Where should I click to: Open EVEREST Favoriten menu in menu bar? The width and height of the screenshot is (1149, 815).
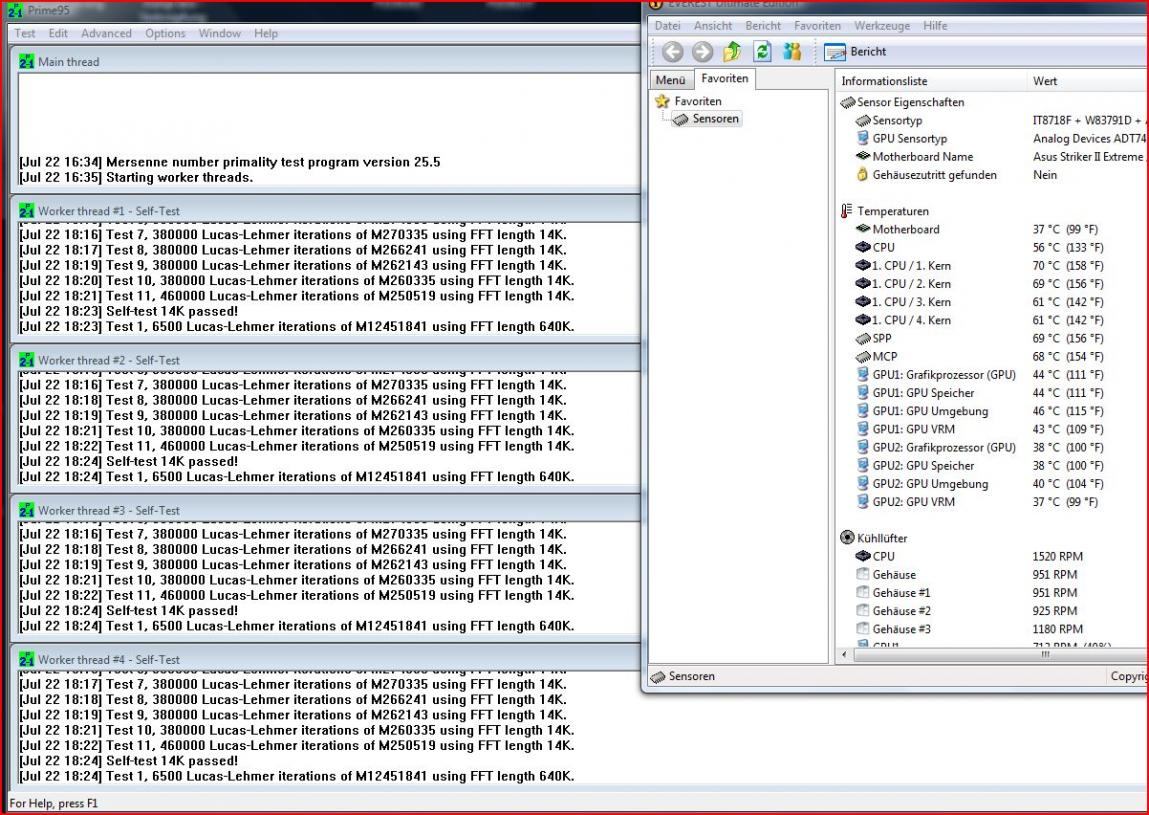pyautogui.click(x=817, y=26)
